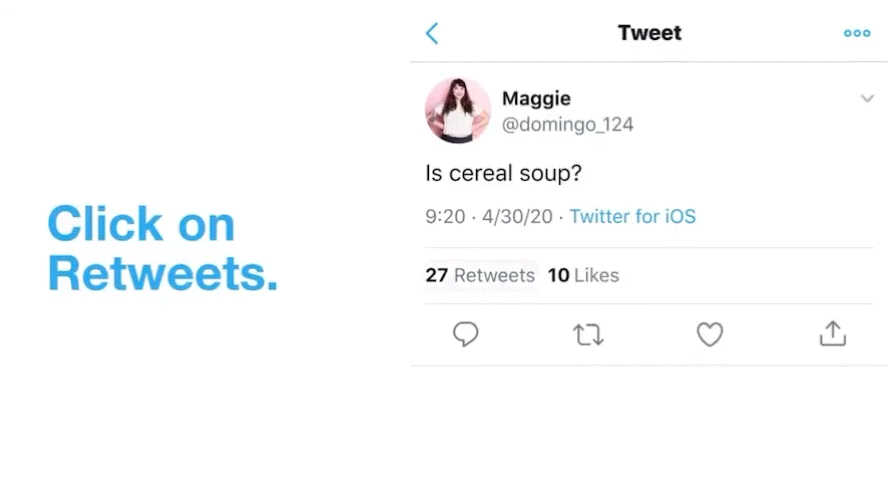888x494 pixels.
Task: Expand the tweet's dropdown chevron
Action: click(867, 99)
